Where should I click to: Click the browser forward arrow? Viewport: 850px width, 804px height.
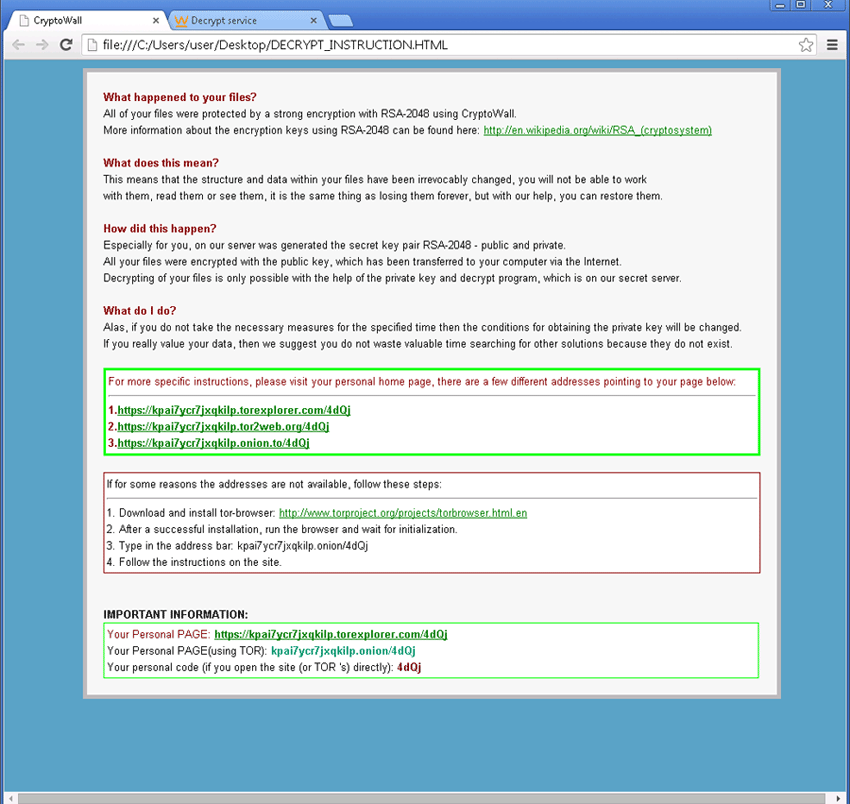(42, 45)
